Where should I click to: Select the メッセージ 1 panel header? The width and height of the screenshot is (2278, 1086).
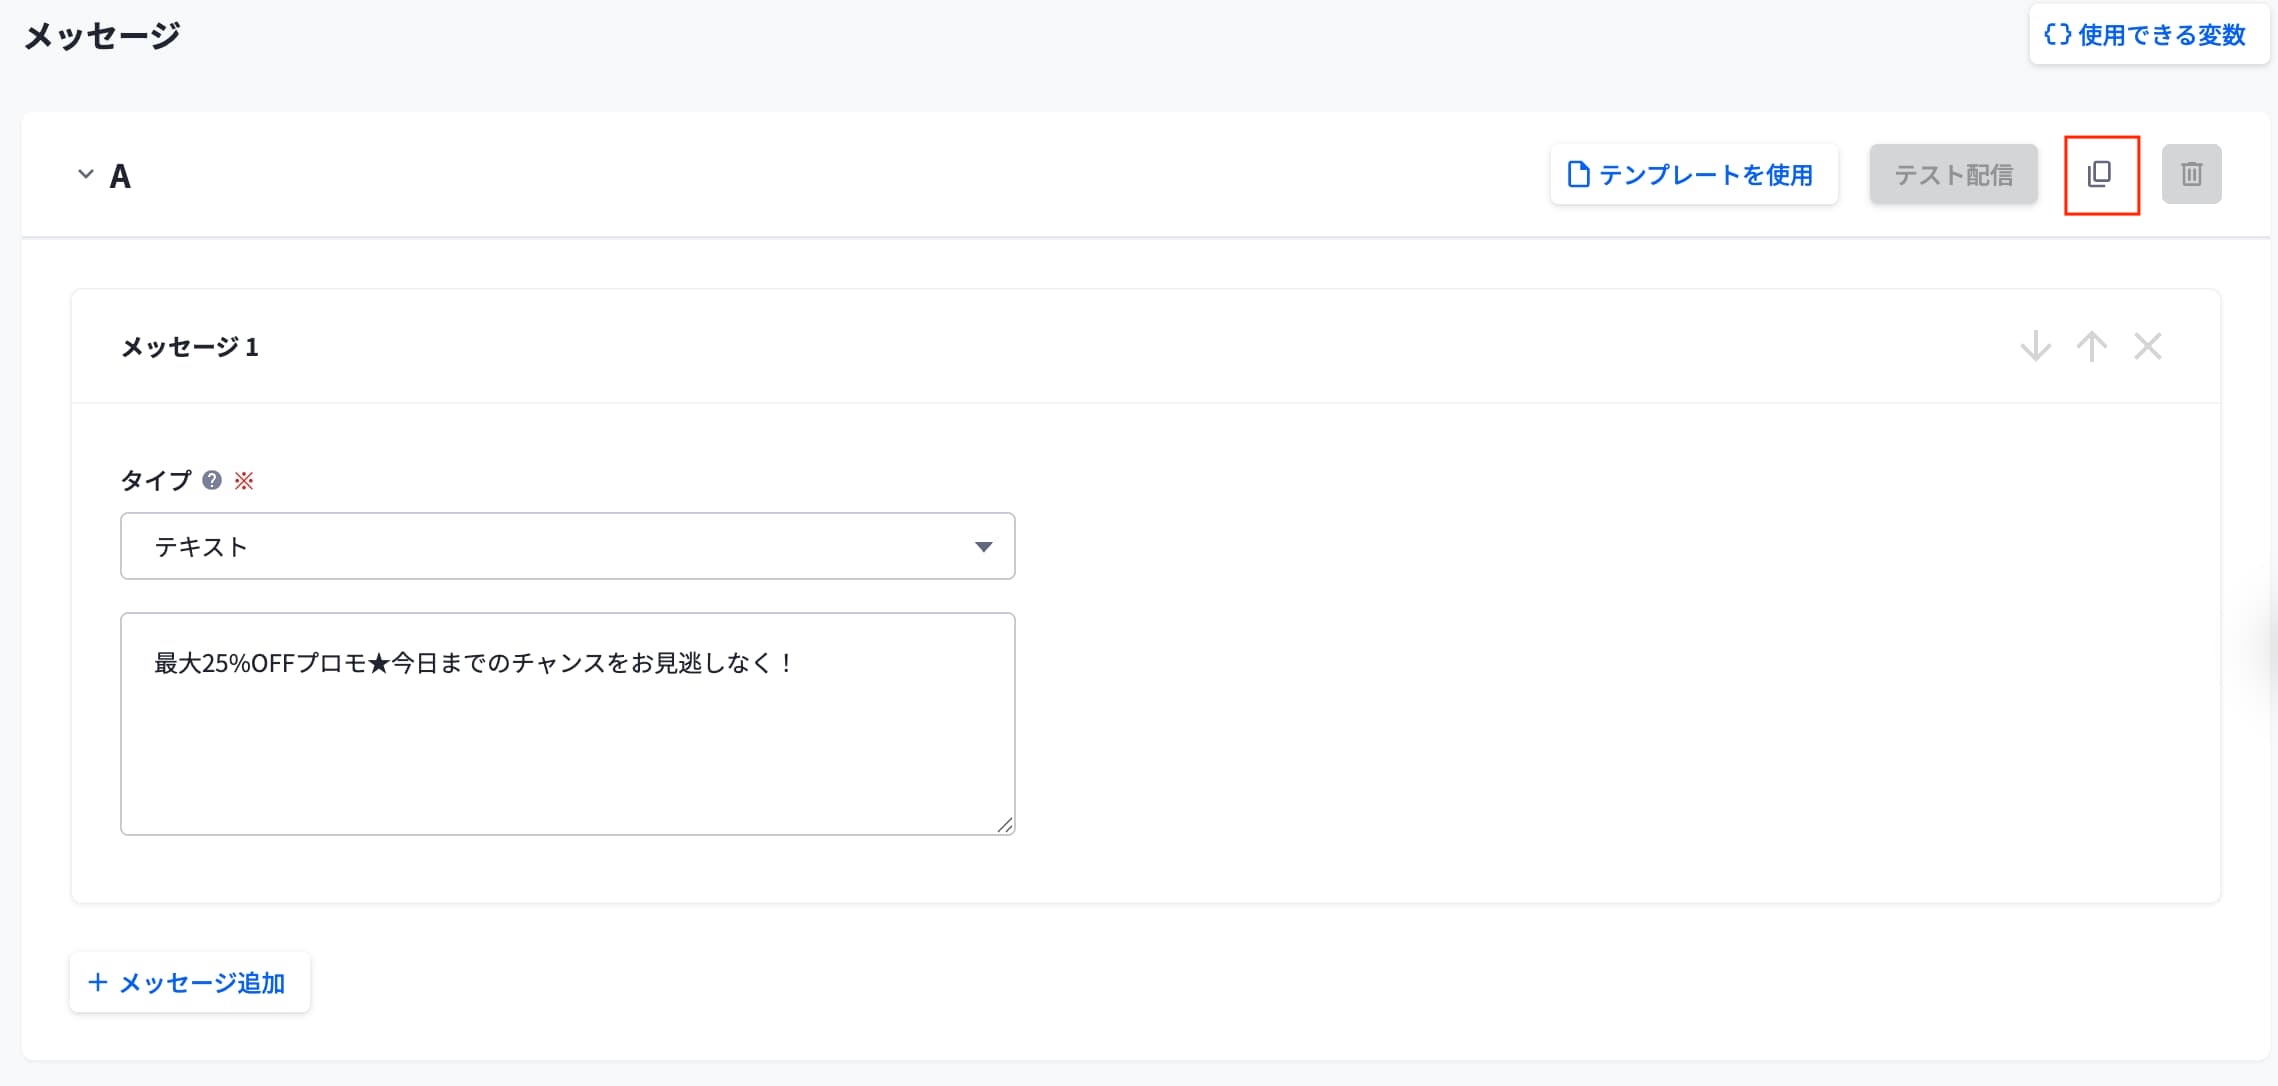coord(190,347)
